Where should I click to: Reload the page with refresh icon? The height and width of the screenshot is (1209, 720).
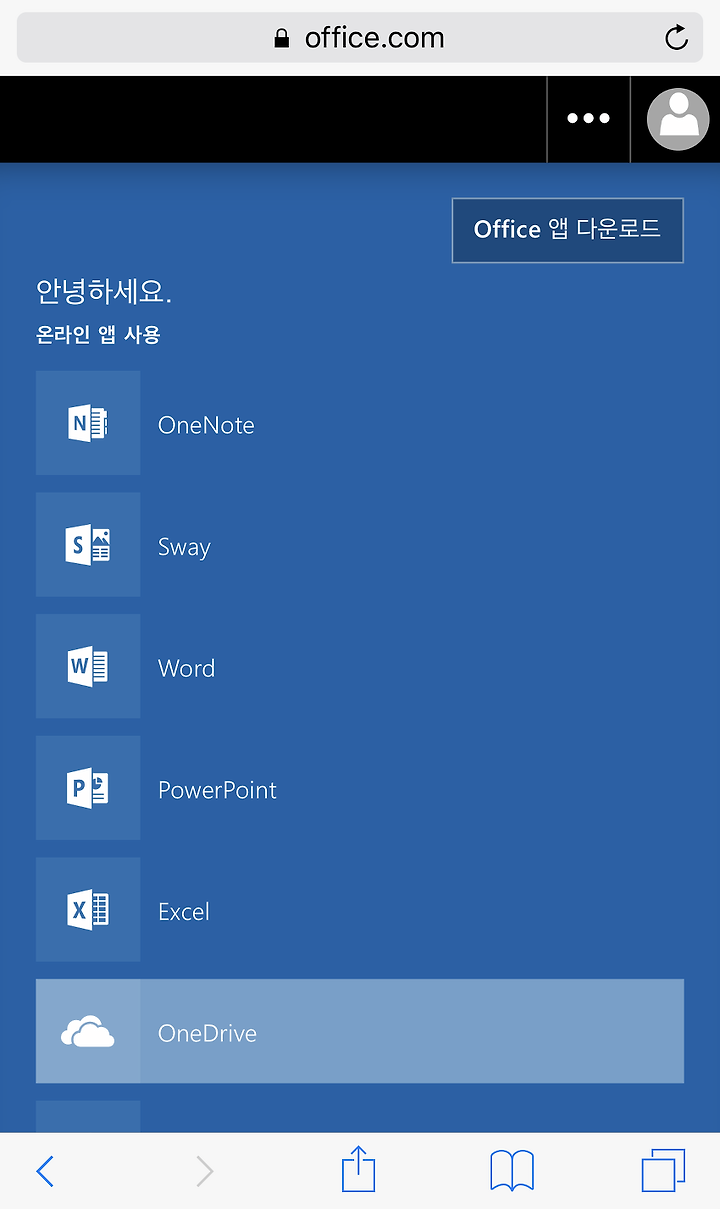coord(677,38)
